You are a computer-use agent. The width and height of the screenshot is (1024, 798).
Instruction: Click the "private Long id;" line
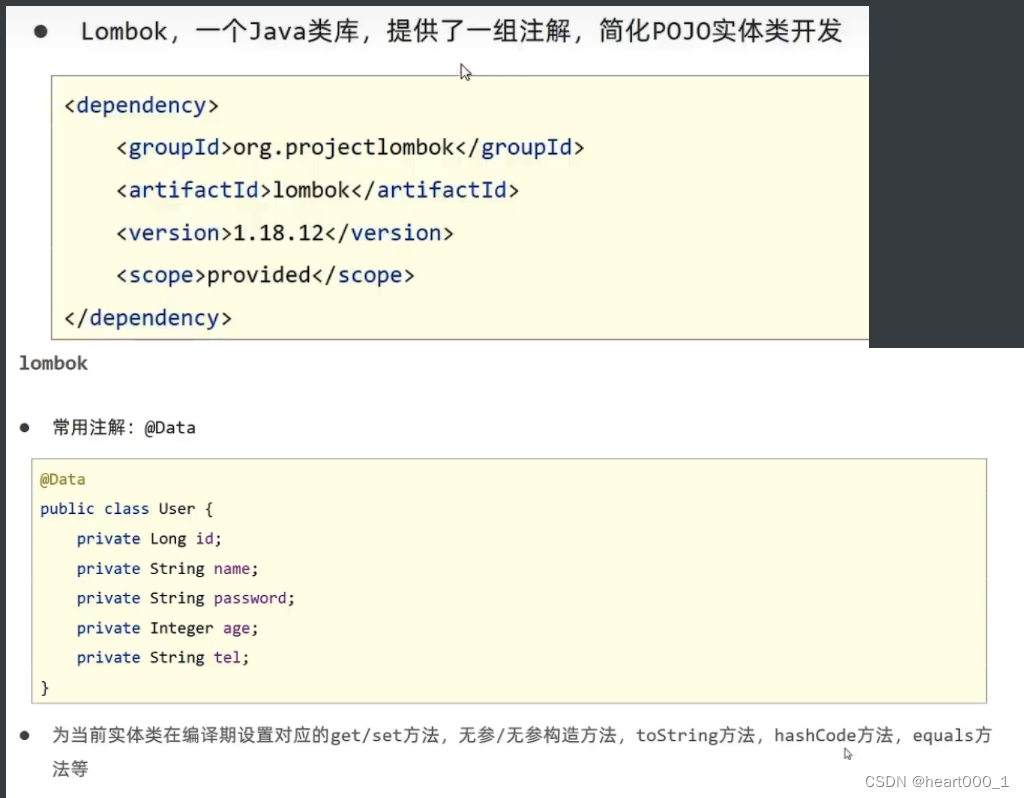click(149, 539)
